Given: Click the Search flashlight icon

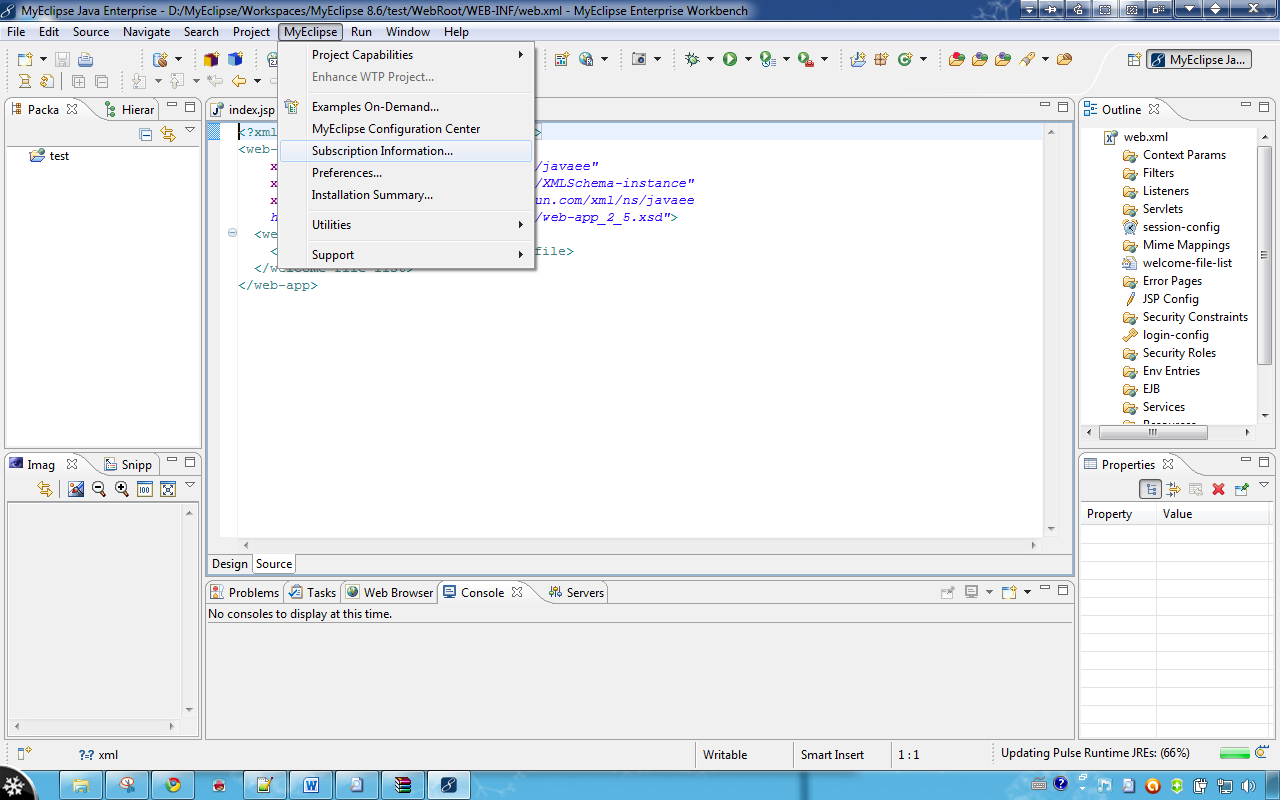Looking at the screenshot, I should 1027,59.
